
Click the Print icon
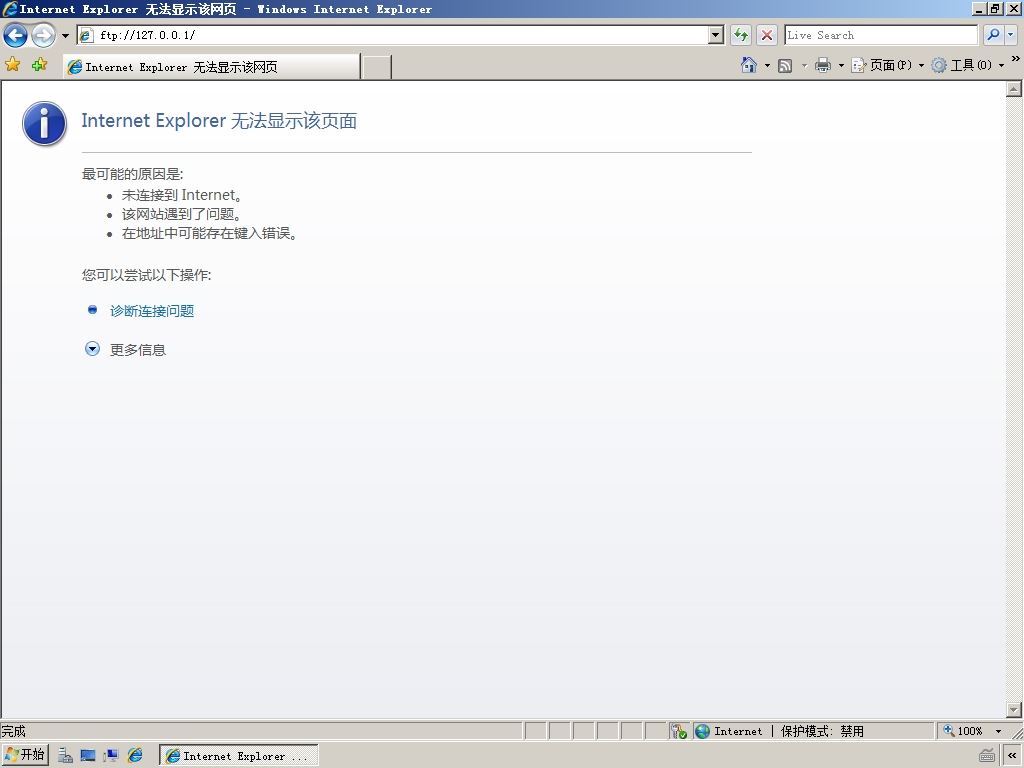823,65
